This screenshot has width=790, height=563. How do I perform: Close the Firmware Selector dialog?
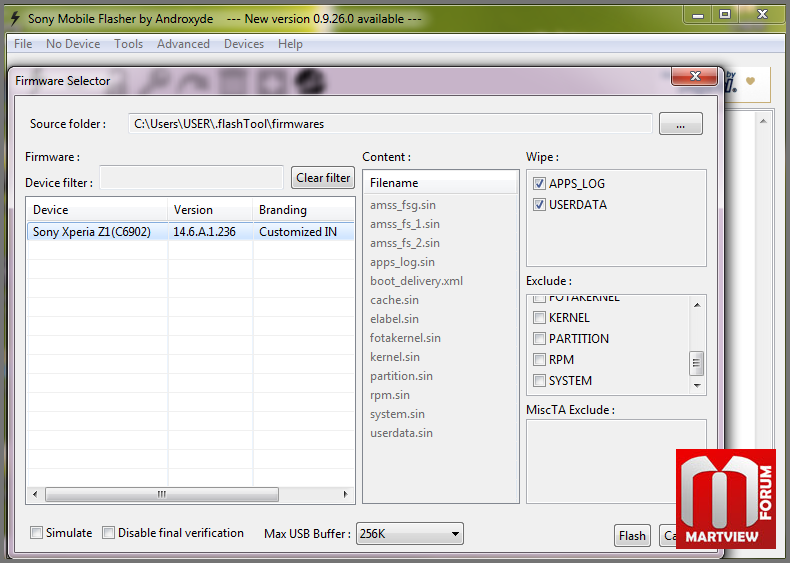tap(695, 76)
